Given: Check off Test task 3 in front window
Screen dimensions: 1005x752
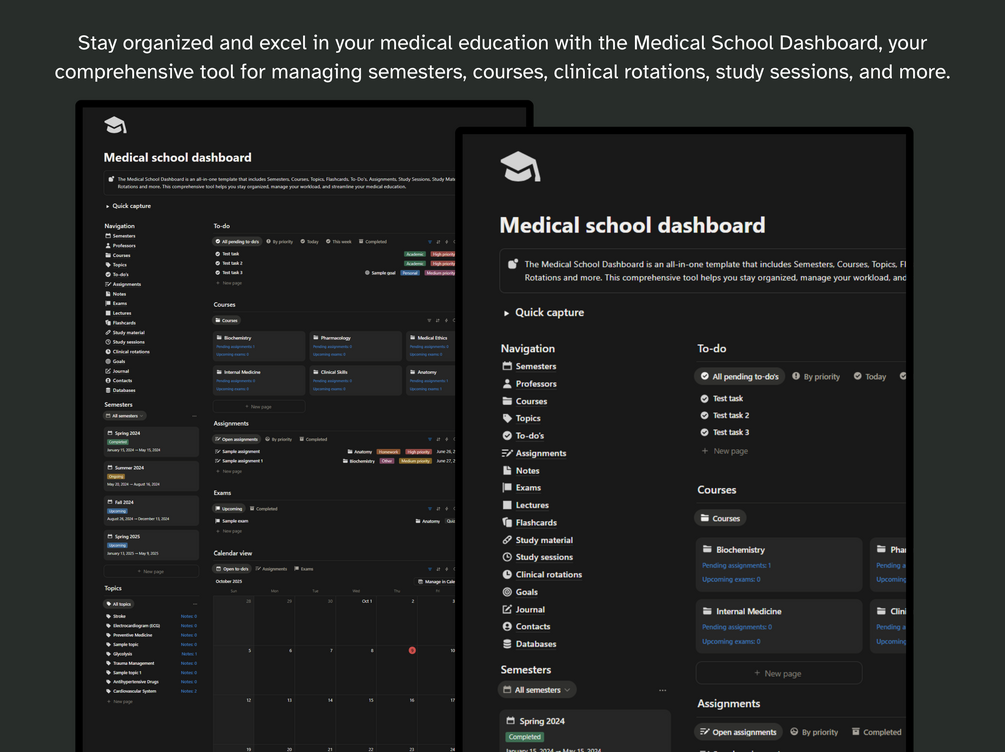Looking at the screenshot, I should pyautogui.click(x=704, y=432).
